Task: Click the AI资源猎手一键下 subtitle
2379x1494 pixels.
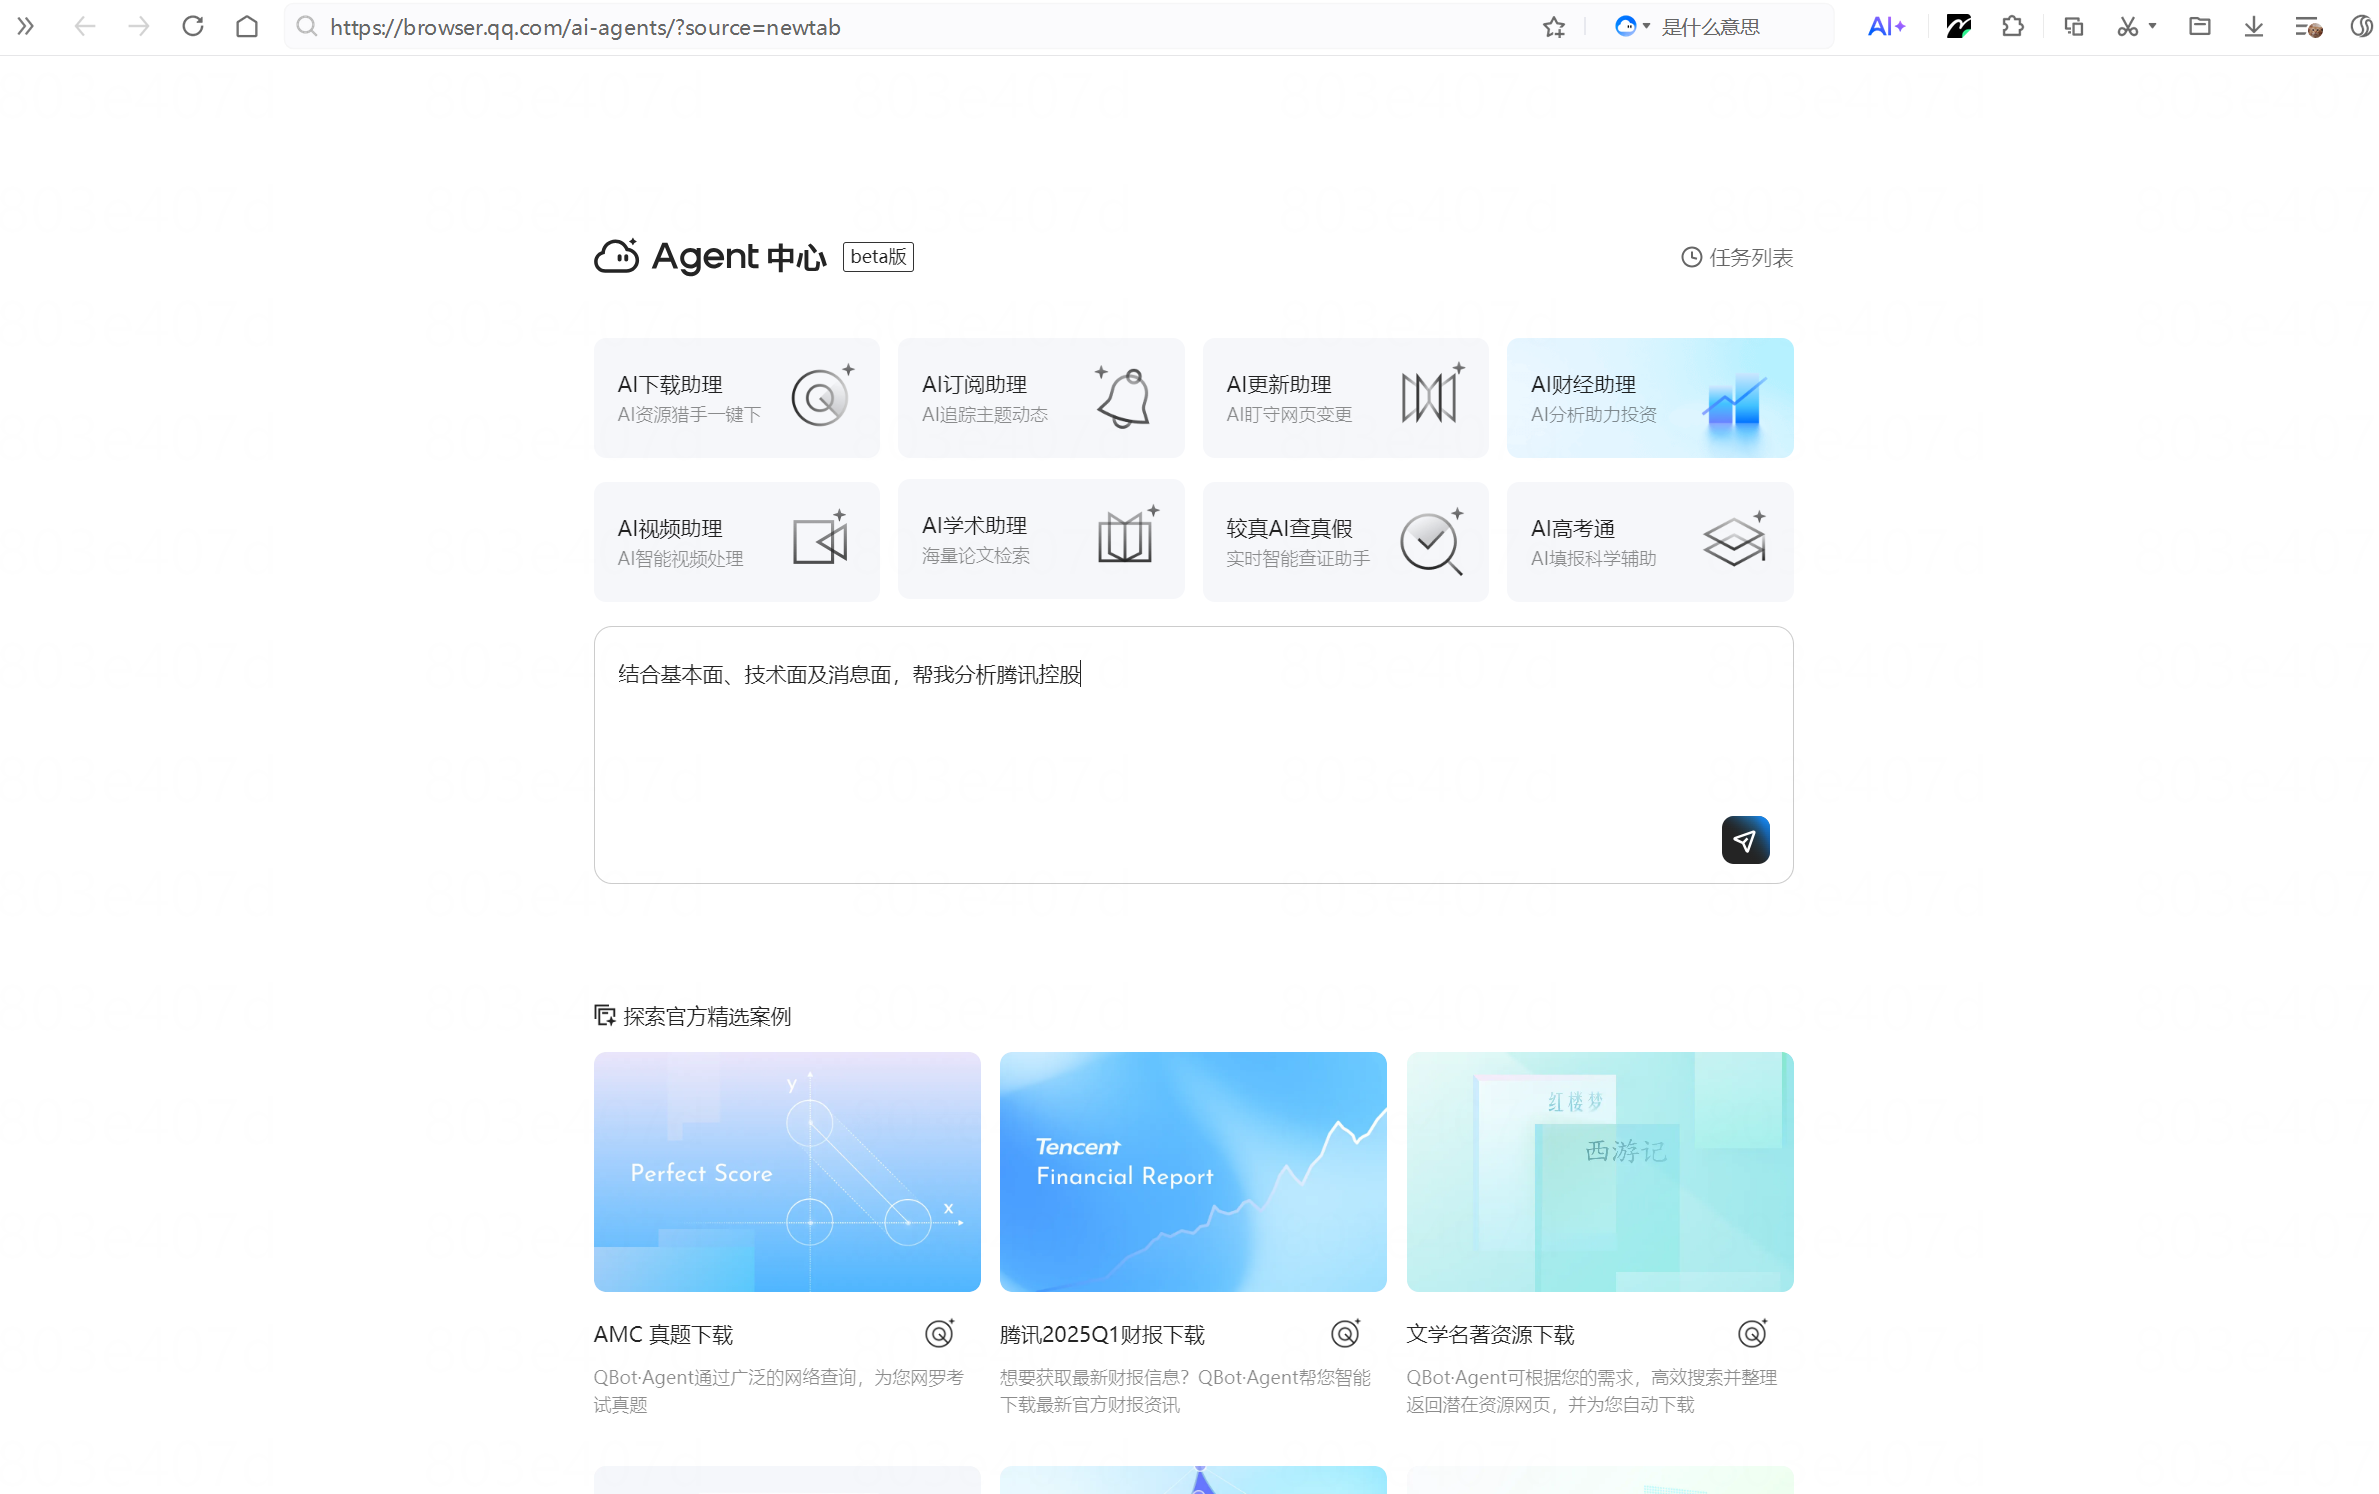Action: tap(689, 414)
